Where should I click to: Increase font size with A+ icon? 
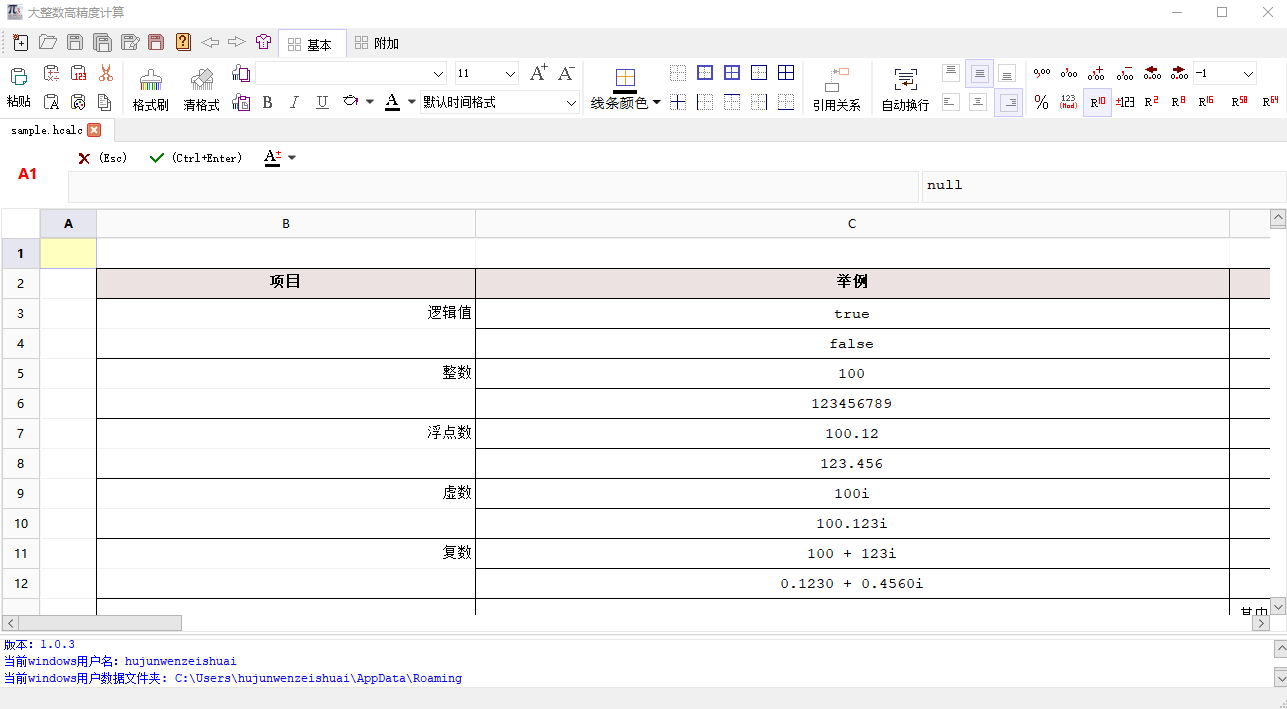(x=539, y=73)
